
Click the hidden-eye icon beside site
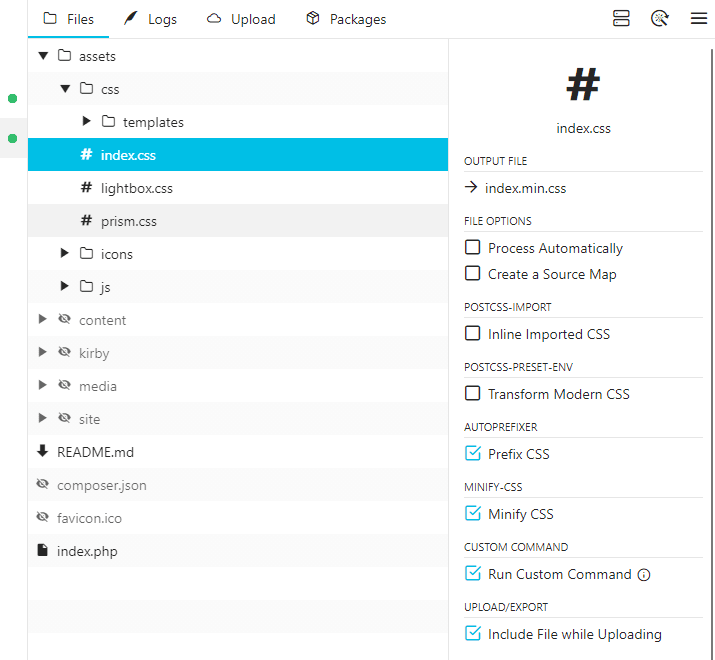[x=64, y=418]
